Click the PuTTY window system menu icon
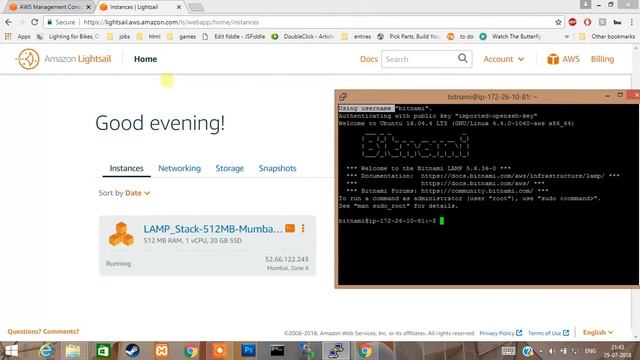Screen dimensions: 640x360 (x=342, y=97)
